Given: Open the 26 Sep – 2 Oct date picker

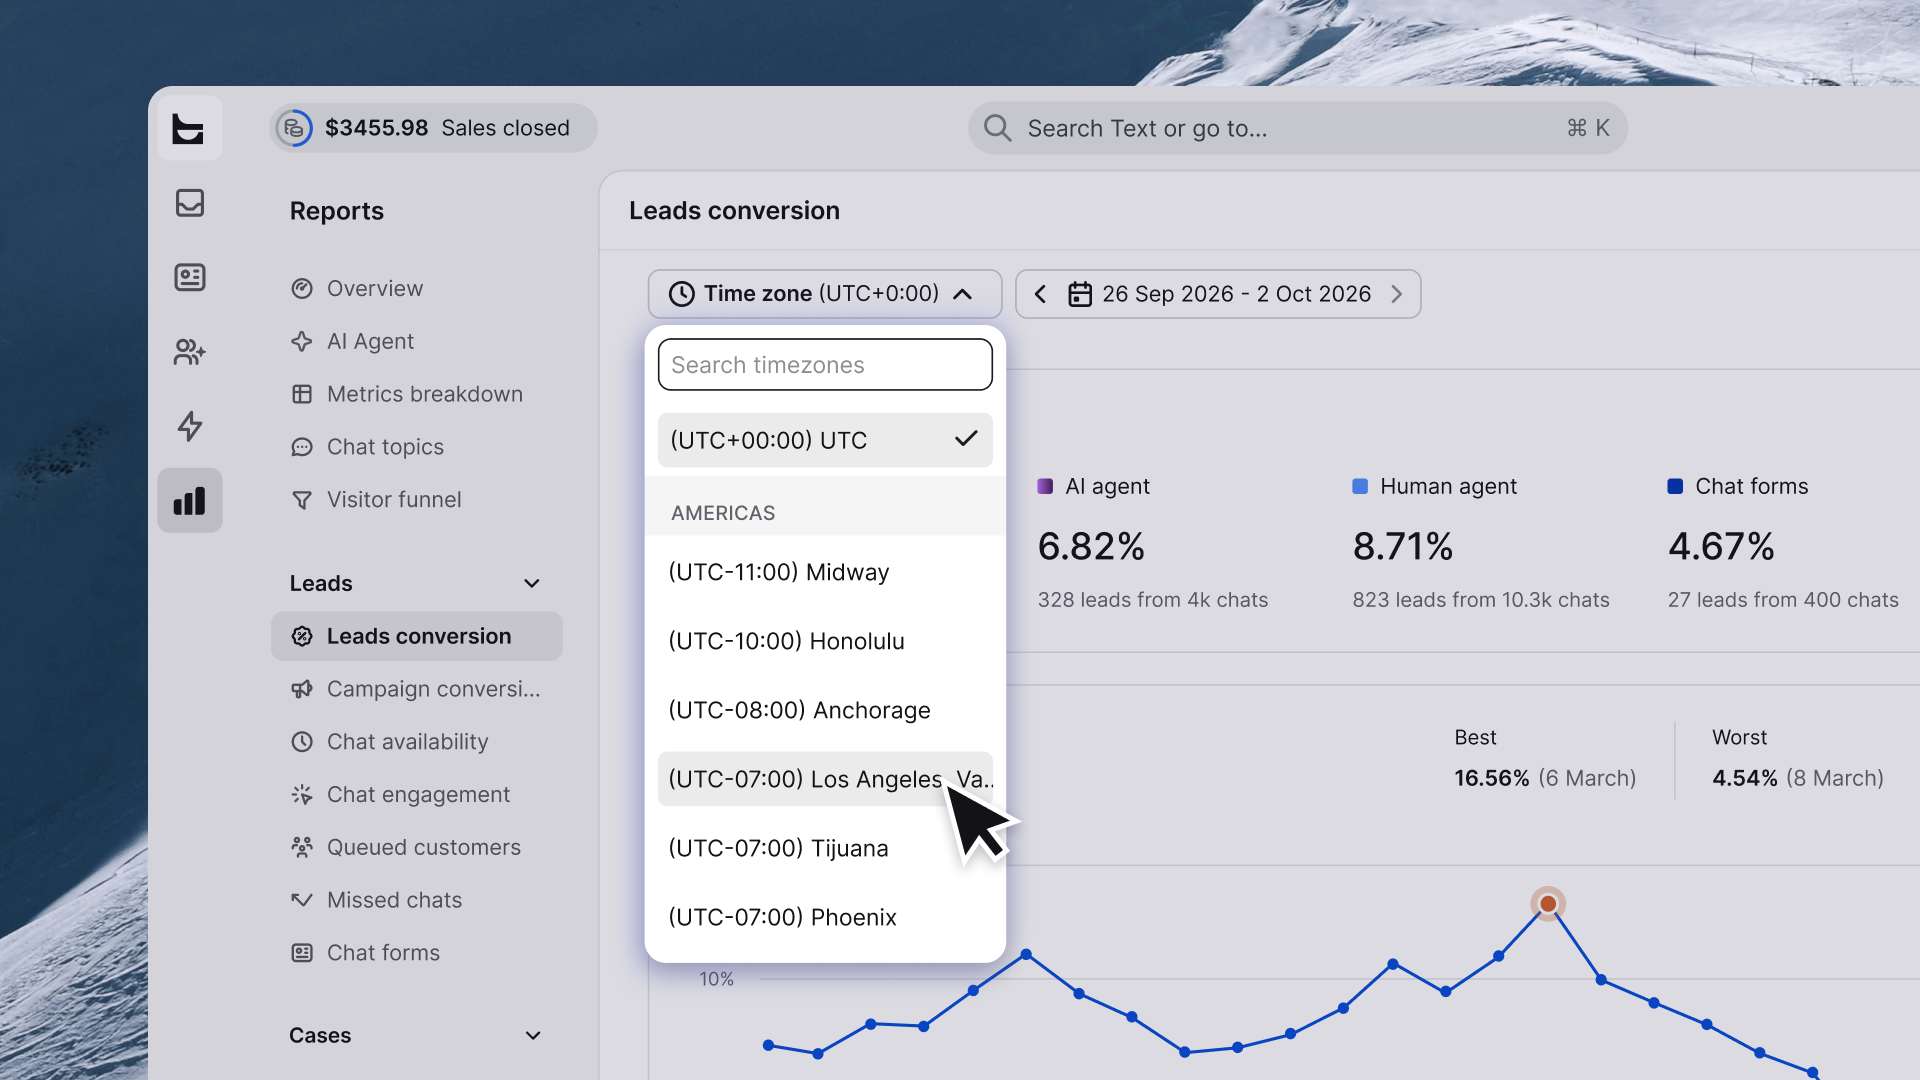Looking at the screenshot, I should click(x=1220, y=294).
